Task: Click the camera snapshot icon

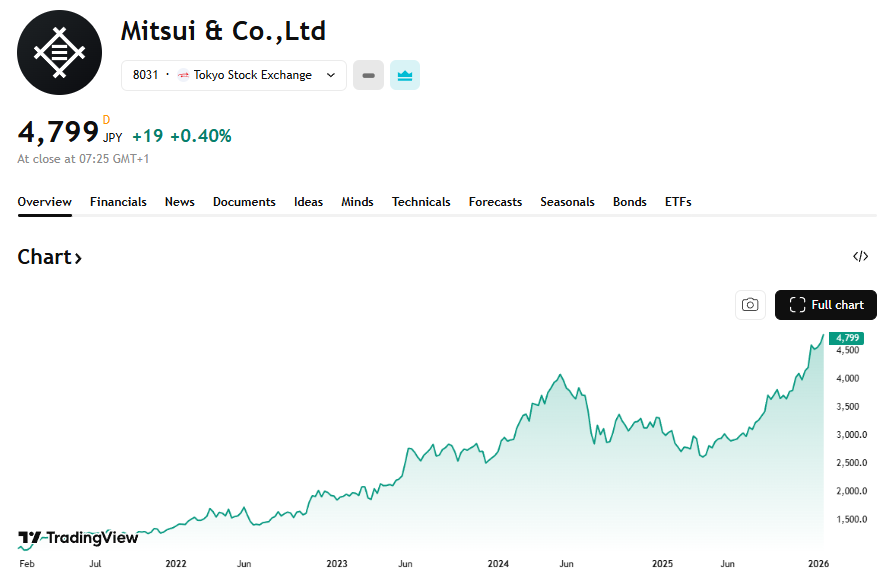Action: pos(750,305)
